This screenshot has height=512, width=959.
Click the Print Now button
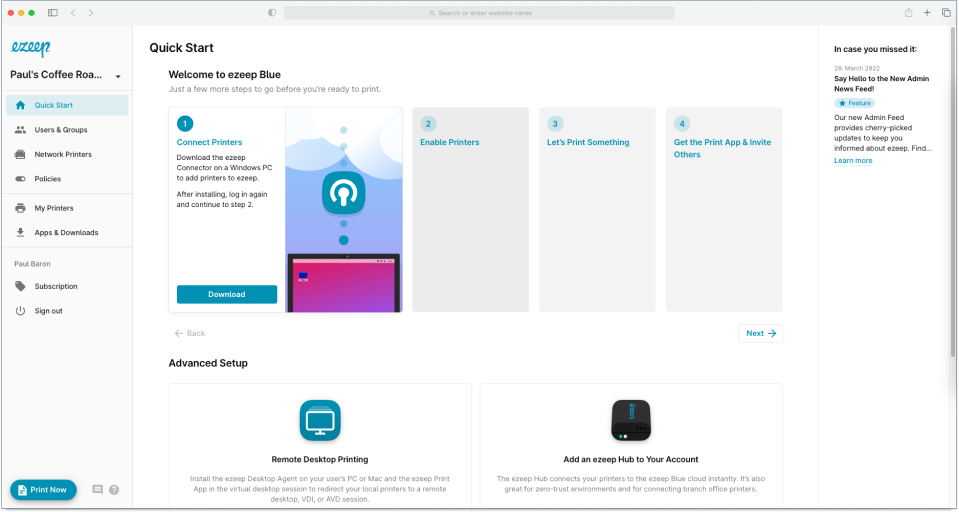tap(43, 489)
